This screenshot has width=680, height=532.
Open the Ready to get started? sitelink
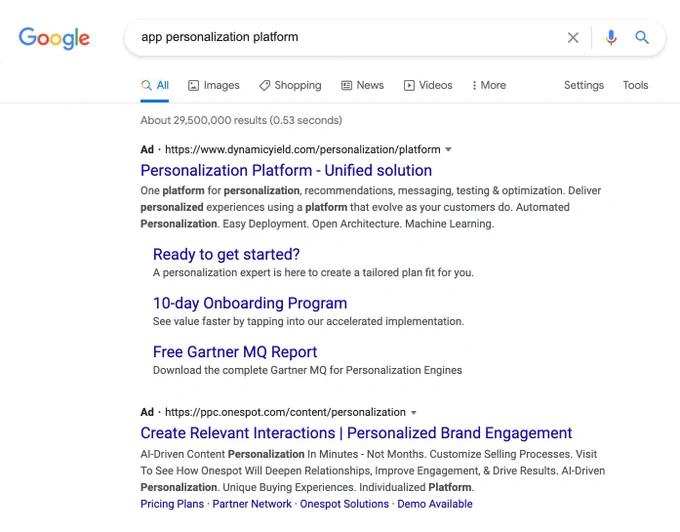[226, 255]
